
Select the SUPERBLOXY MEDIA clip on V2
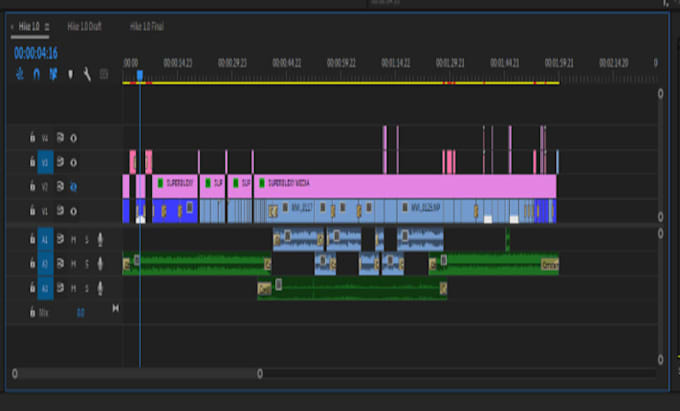(x=400, y=185)
